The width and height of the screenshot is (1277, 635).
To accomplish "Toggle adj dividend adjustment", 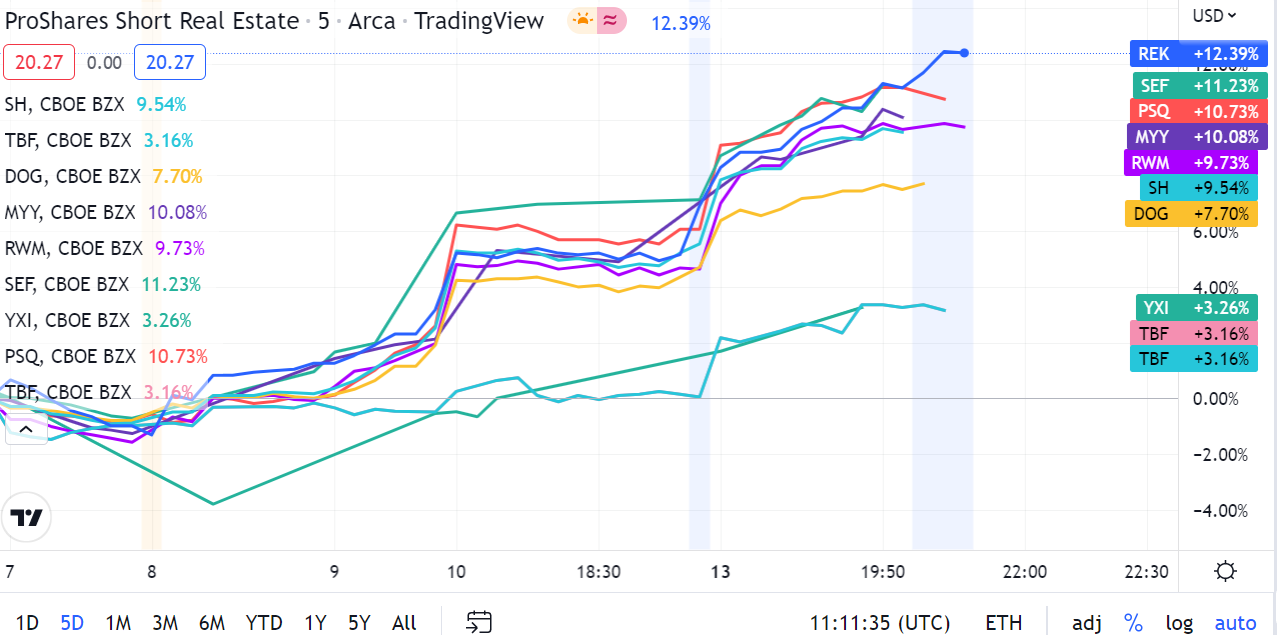I will tap(1087, 622).
